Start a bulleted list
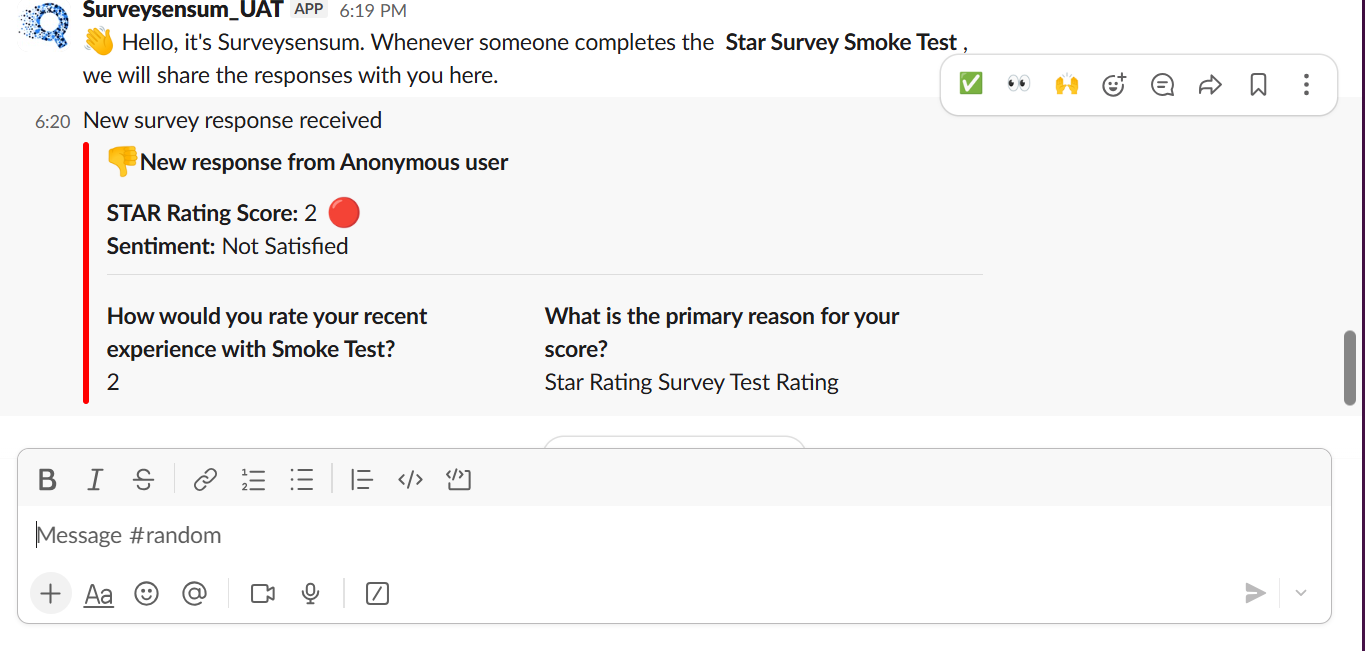The width and height of the screenshot is (1365, 651). click(302, 480)
